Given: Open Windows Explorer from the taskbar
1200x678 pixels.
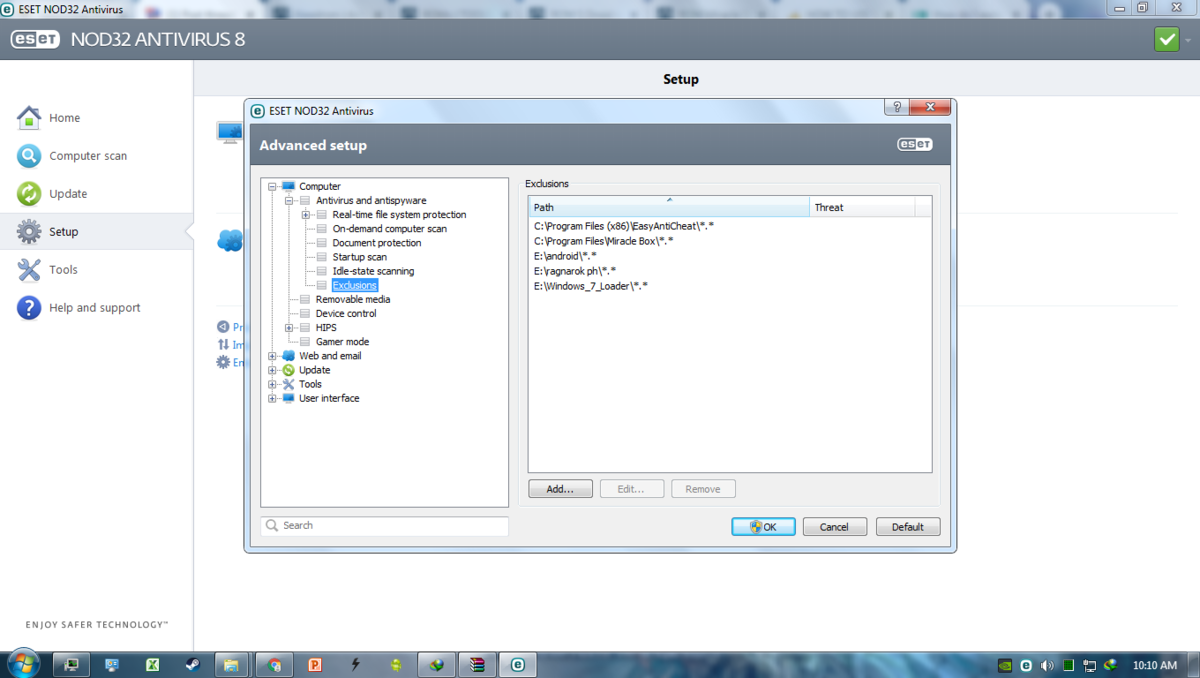Looking at the screenshot, I should pos(231,664).
